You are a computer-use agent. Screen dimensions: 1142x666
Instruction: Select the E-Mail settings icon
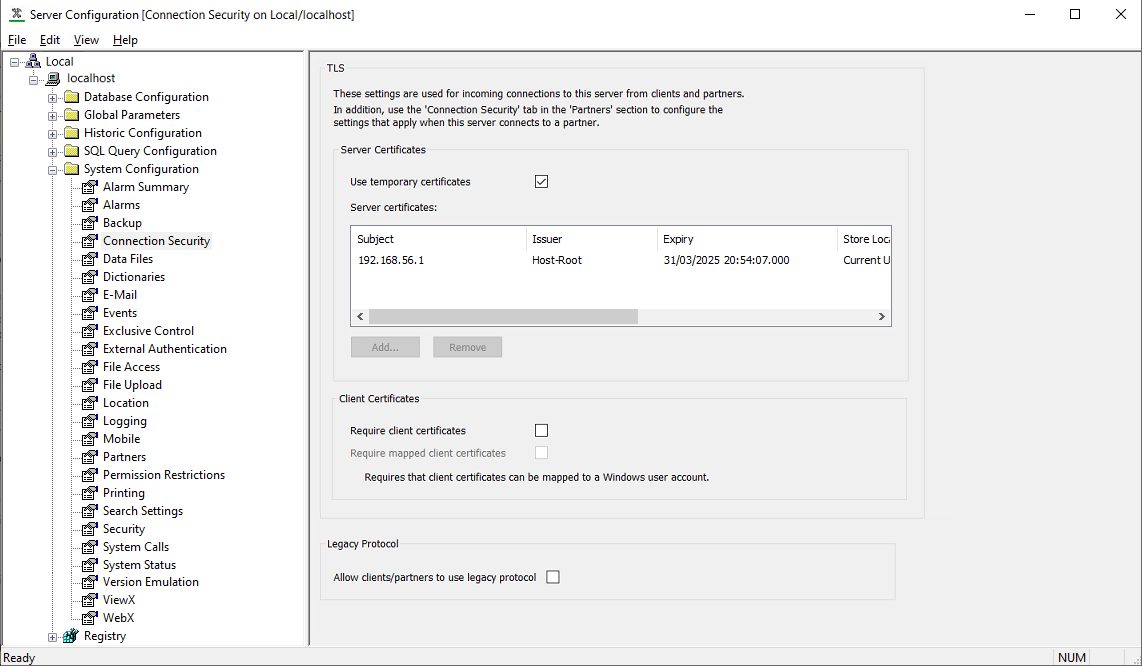pyautogui.click(x=90, y=295)
